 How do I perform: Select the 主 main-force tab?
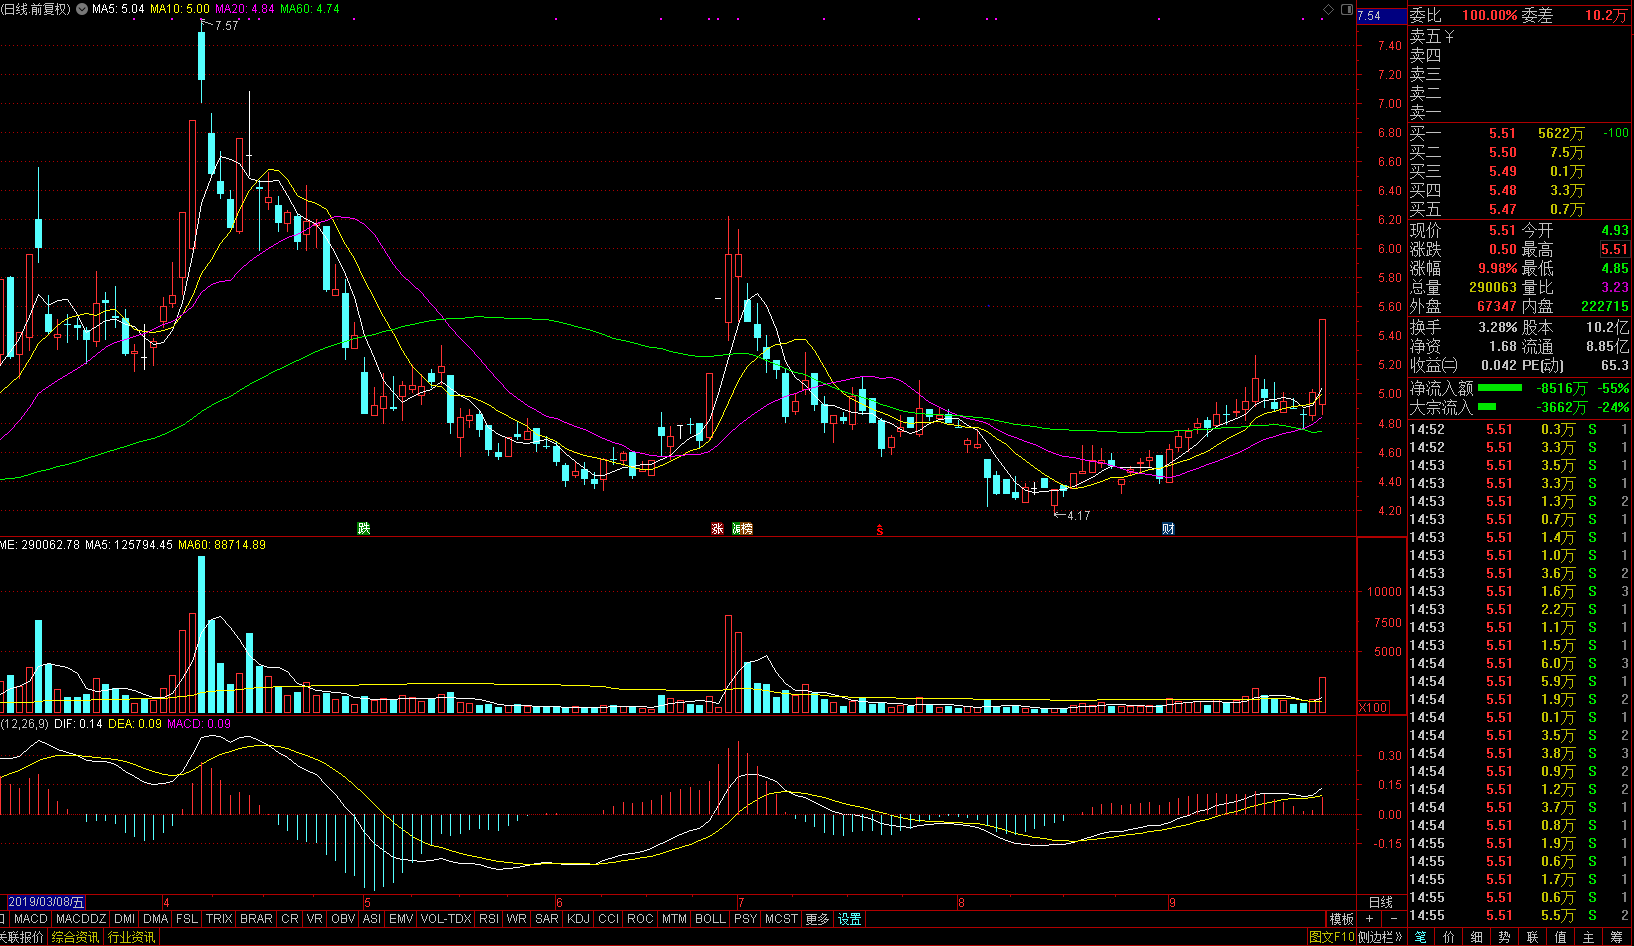(1589, 937)
